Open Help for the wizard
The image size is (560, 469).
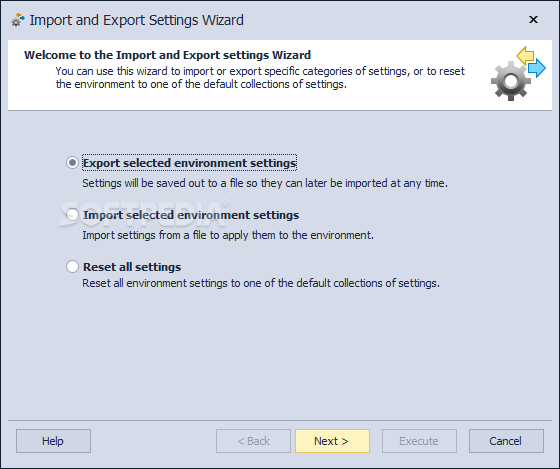click(x=53, y=441)
